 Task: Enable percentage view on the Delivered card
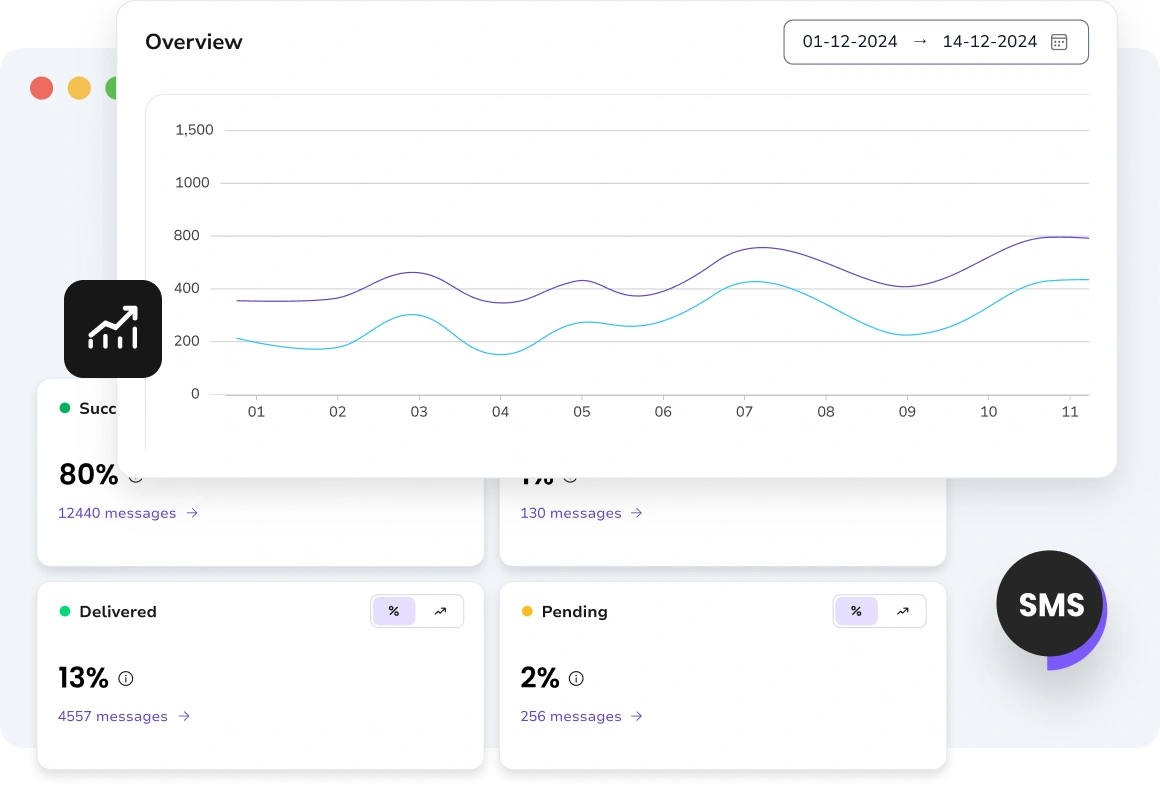(393, 610)
